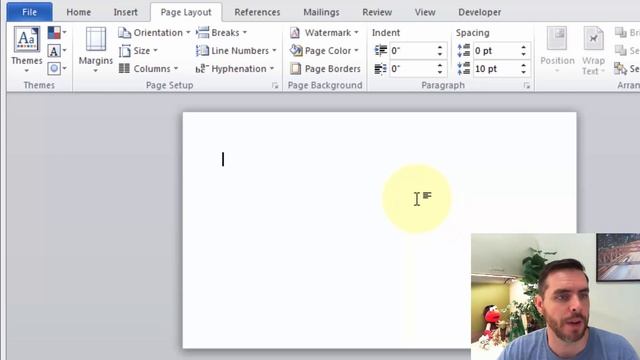Click the Indent Right value field
The height and width of the screenshot is (360, 640).
click(412, 69)
